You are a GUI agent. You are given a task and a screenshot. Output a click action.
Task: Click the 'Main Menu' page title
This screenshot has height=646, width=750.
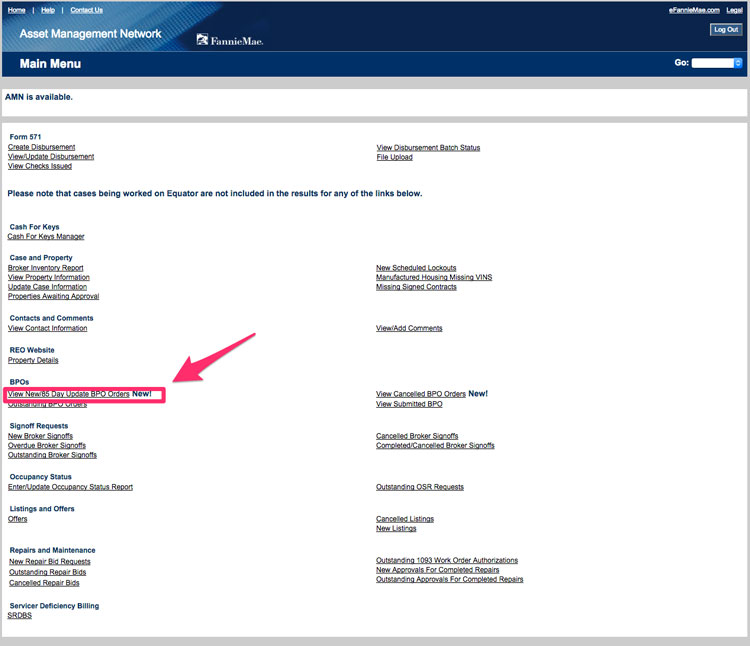coord(50,64)
